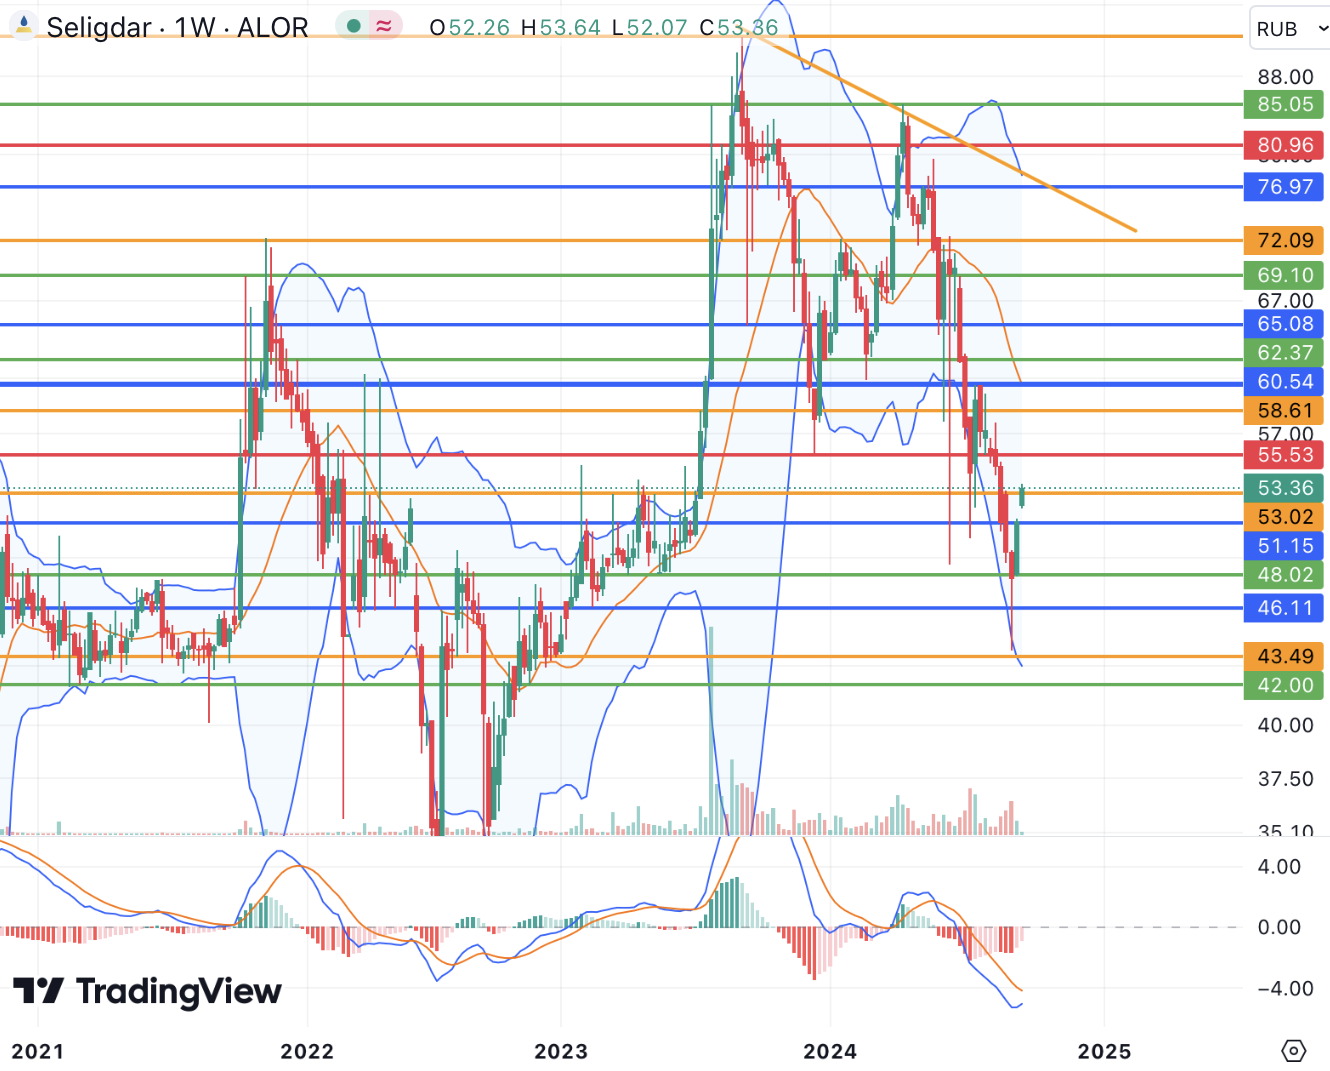The width and height of the screenshot is (1330, 1071).
Task: Click the MACD scale value 0.00
Action: tap(1279, 928)
